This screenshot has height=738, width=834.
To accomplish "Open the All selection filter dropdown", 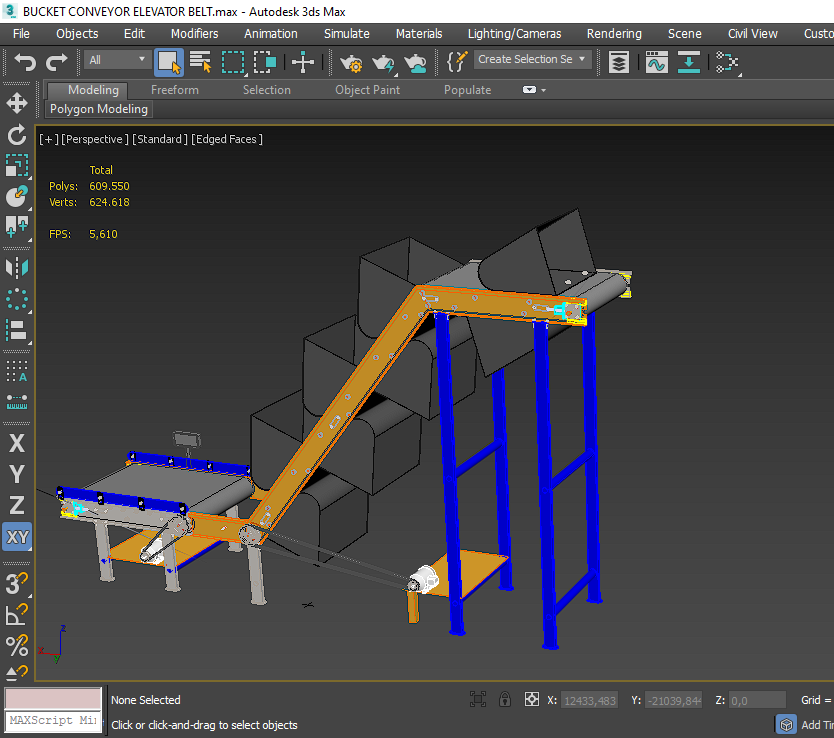I will [117, 60].
